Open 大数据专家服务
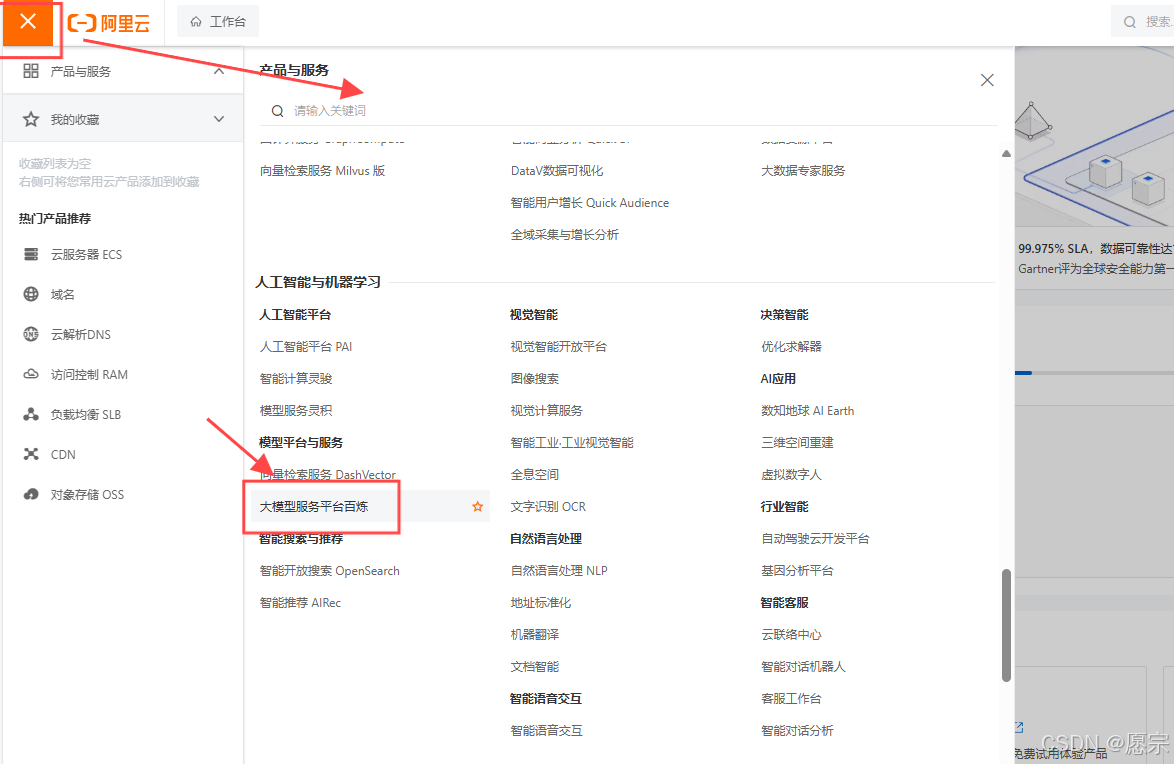 (x=803, y=171)
